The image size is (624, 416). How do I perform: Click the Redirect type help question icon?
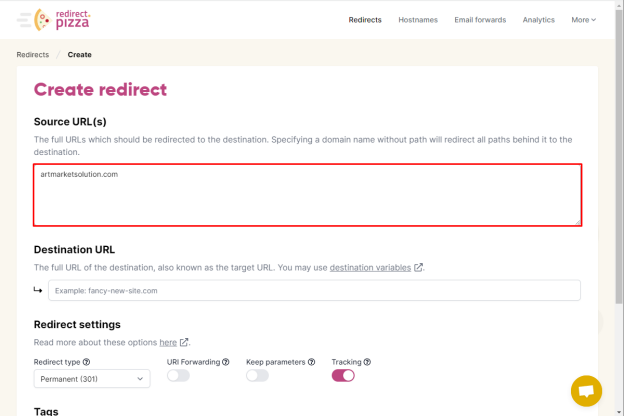click(86, 362)
